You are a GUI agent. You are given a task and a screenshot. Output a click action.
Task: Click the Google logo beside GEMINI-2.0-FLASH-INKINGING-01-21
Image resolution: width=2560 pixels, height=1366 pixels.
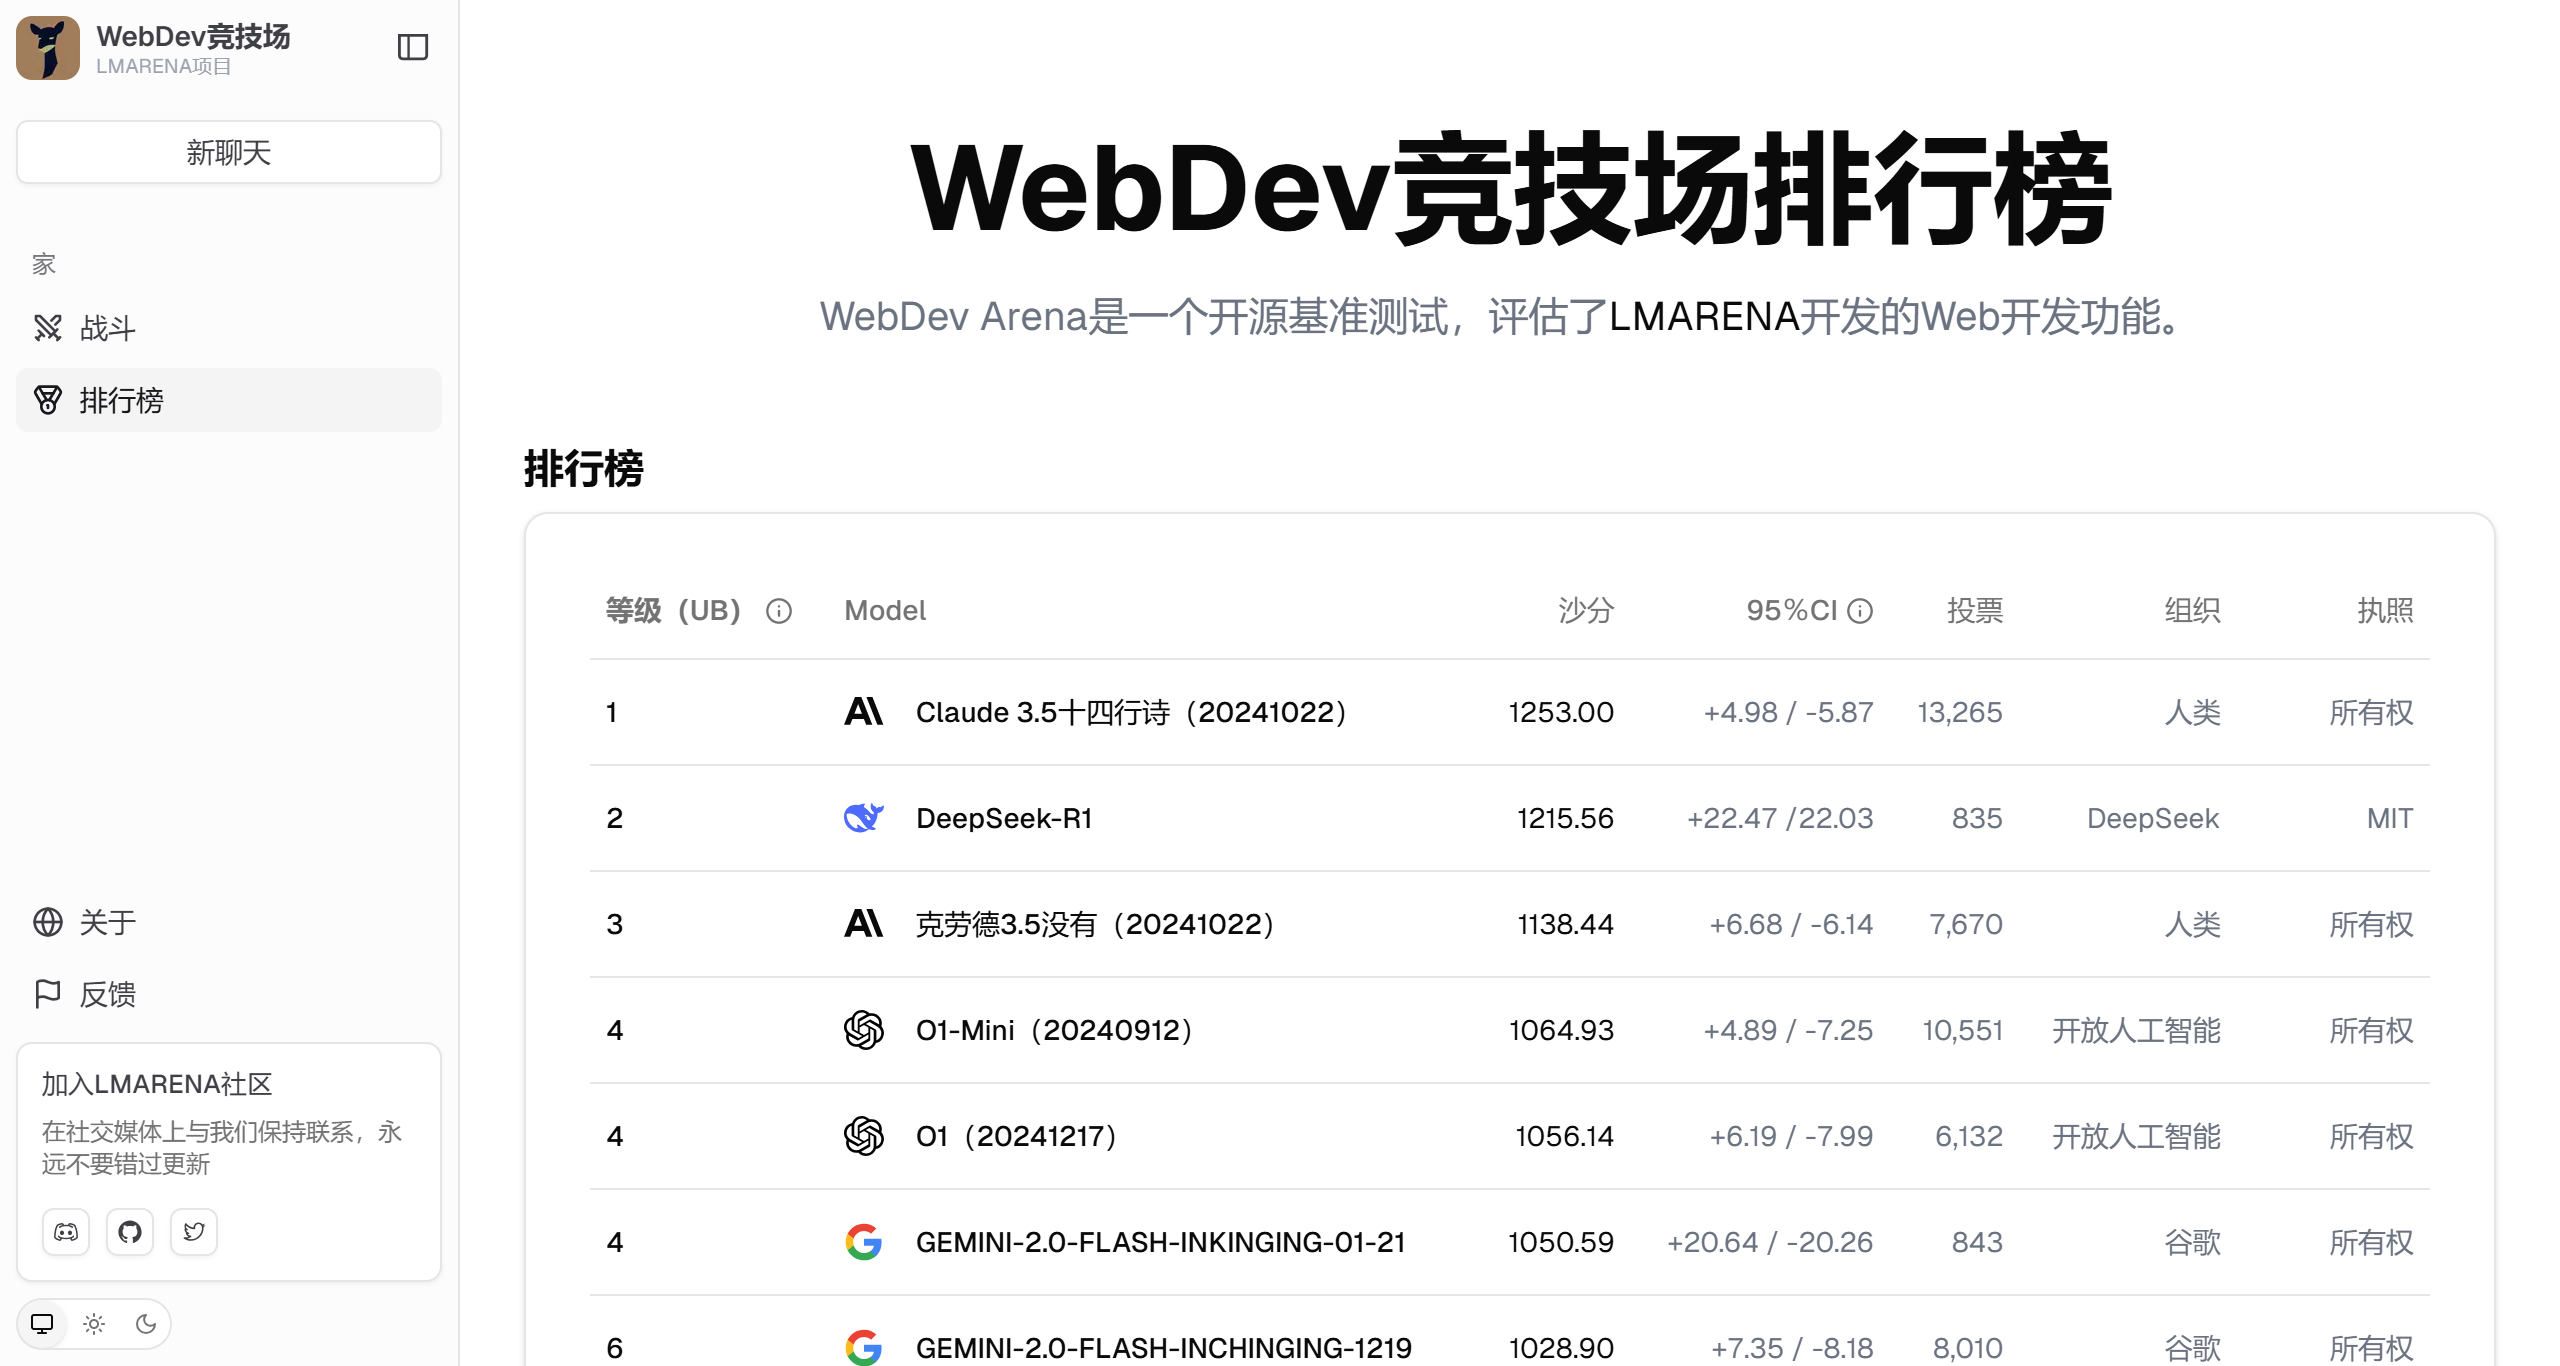point(864,1242)
